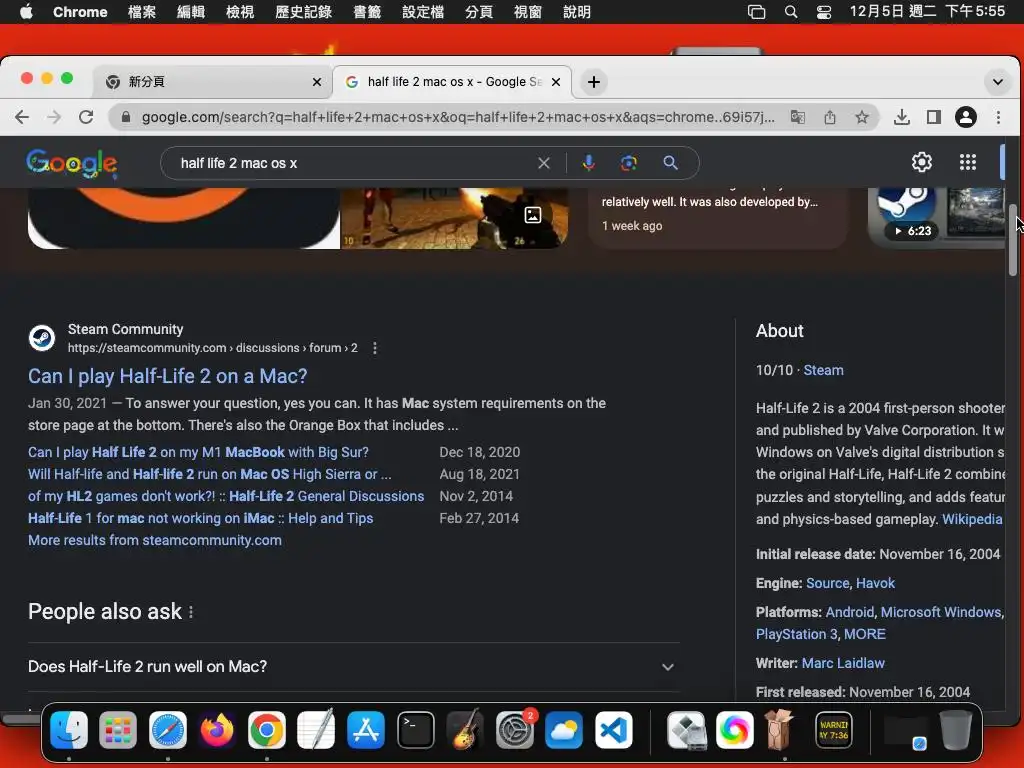The image size is (1024, 768).
Task: Switch to the 新分頁 tab
Action: point(212,82)
